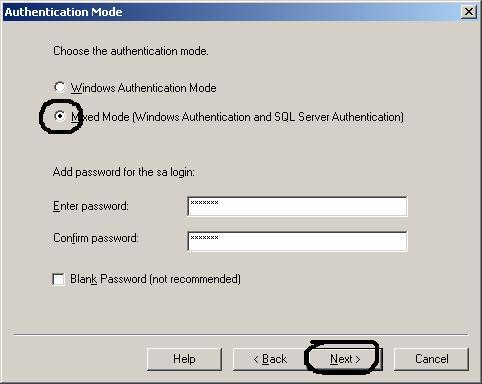Click the masked asterisks in Confirm password box
This screenshot has width=482, height=384.
pos(204,238)
